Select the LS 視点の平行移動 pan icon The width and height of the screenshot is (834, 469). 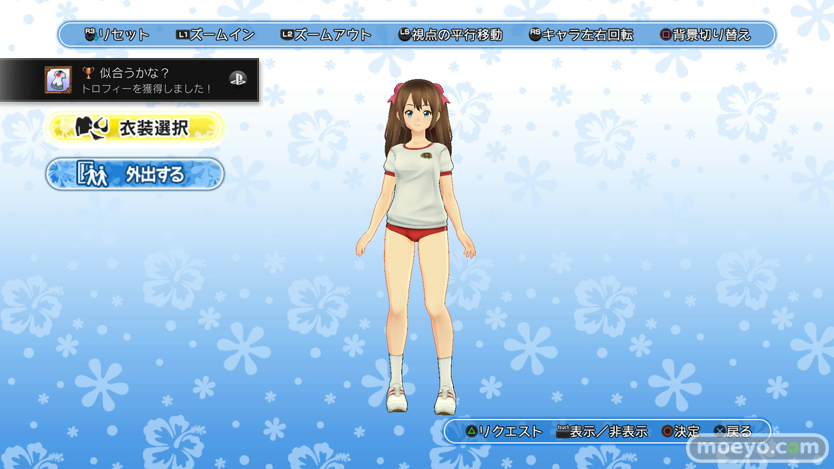404,35
